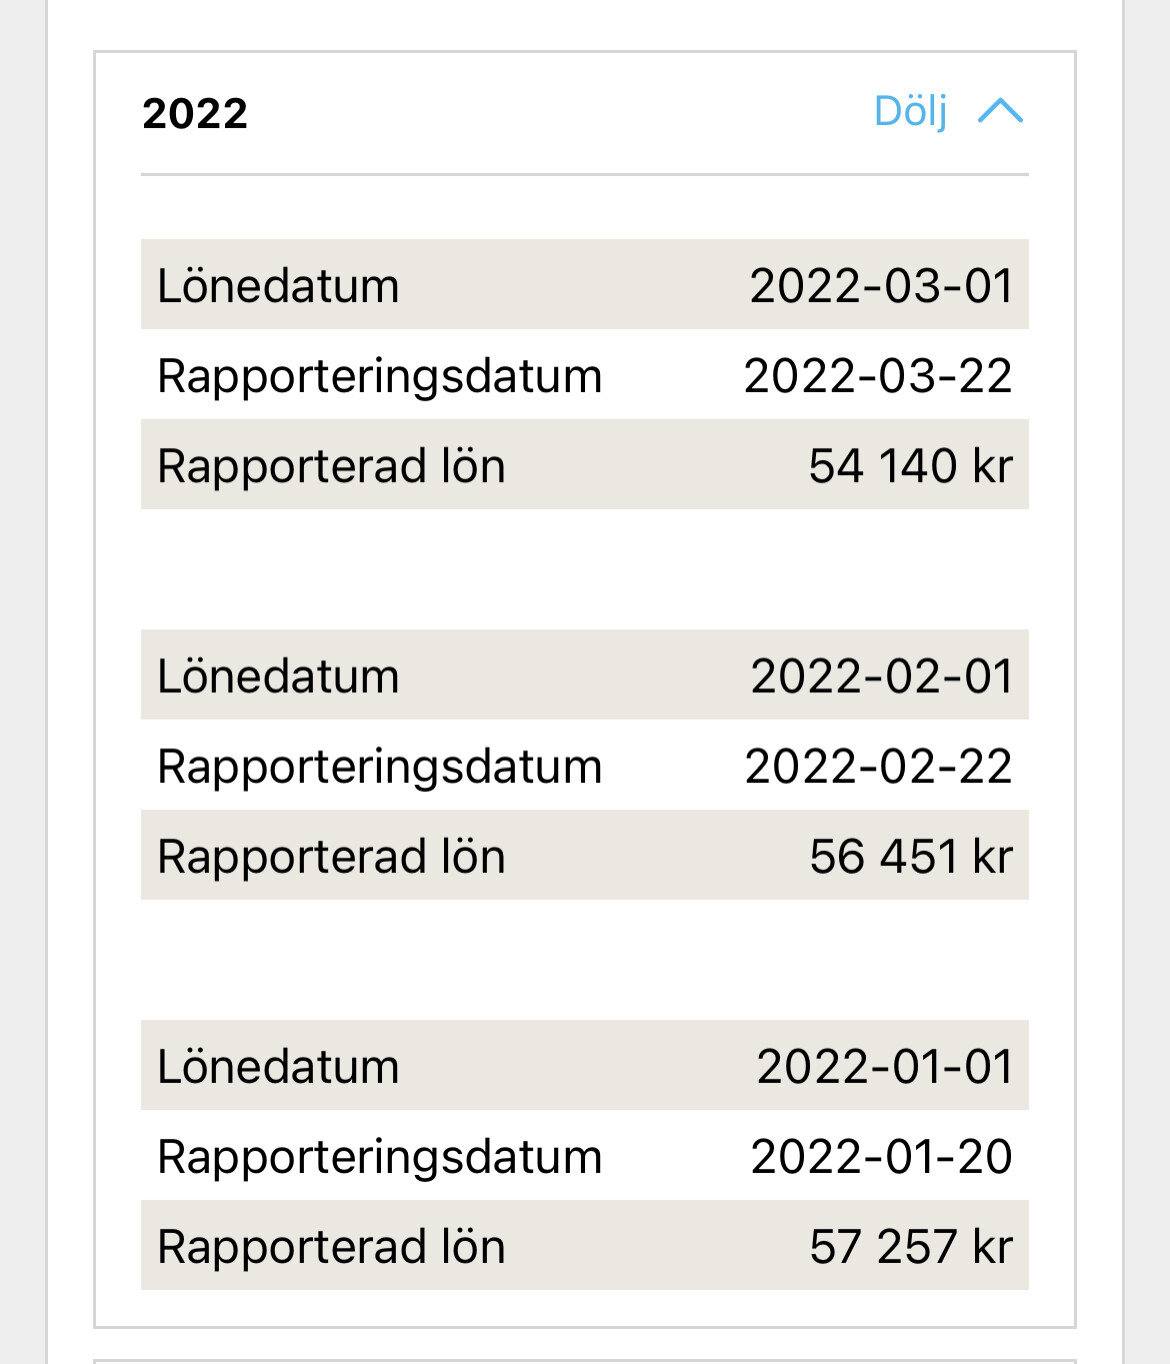
Task: Select the reporting date 2022-01-20
Action: [x=881, y=1157]
